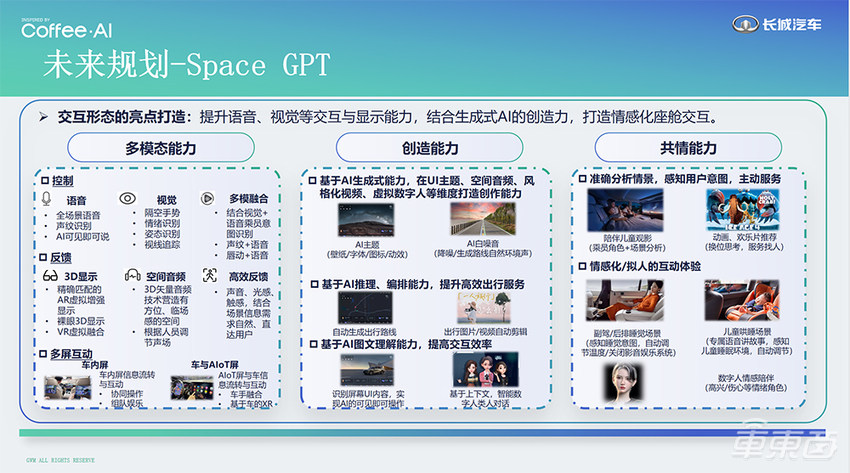Click the 情绪识别 bullet text
This screenshot has width=850, height=473.
pyautogui.click(x=162, y=223)
